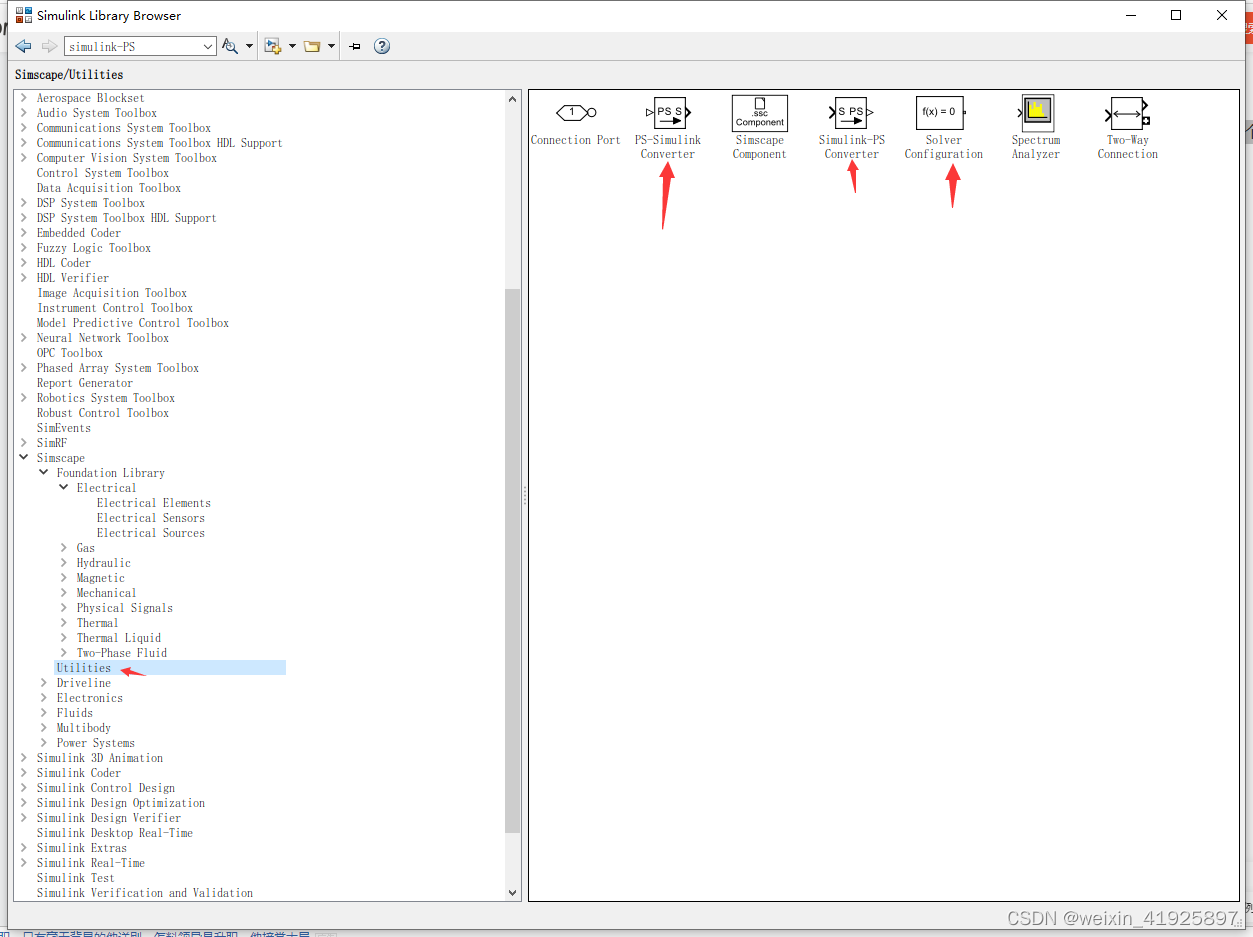
Task: Select the Connection Port block icon
Action: point(576,112)
